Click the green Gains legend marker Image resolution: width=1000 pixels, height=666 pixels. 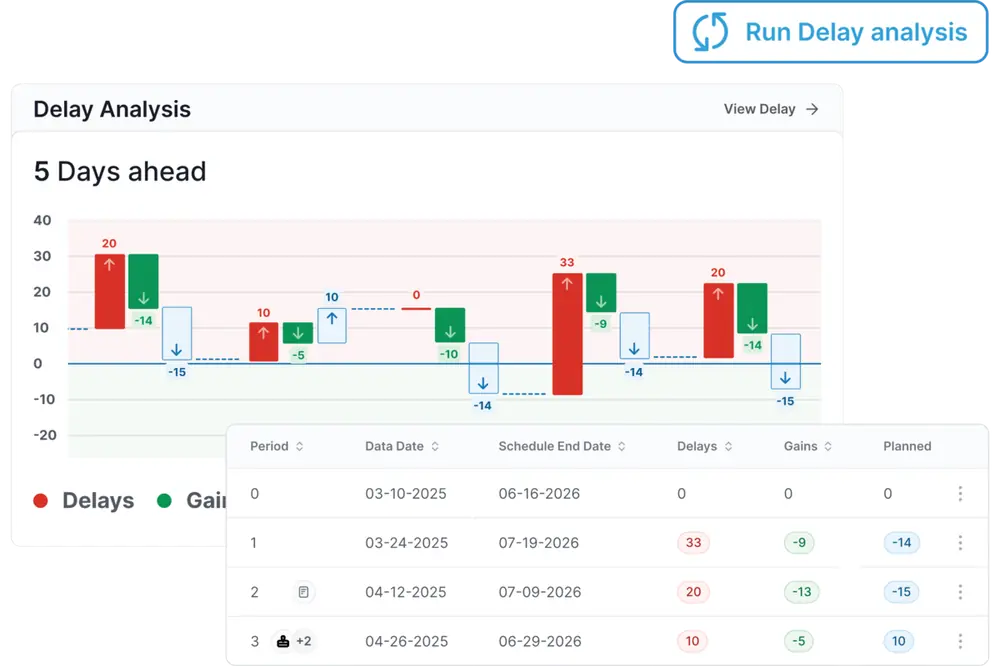click(x=165, y=501)
